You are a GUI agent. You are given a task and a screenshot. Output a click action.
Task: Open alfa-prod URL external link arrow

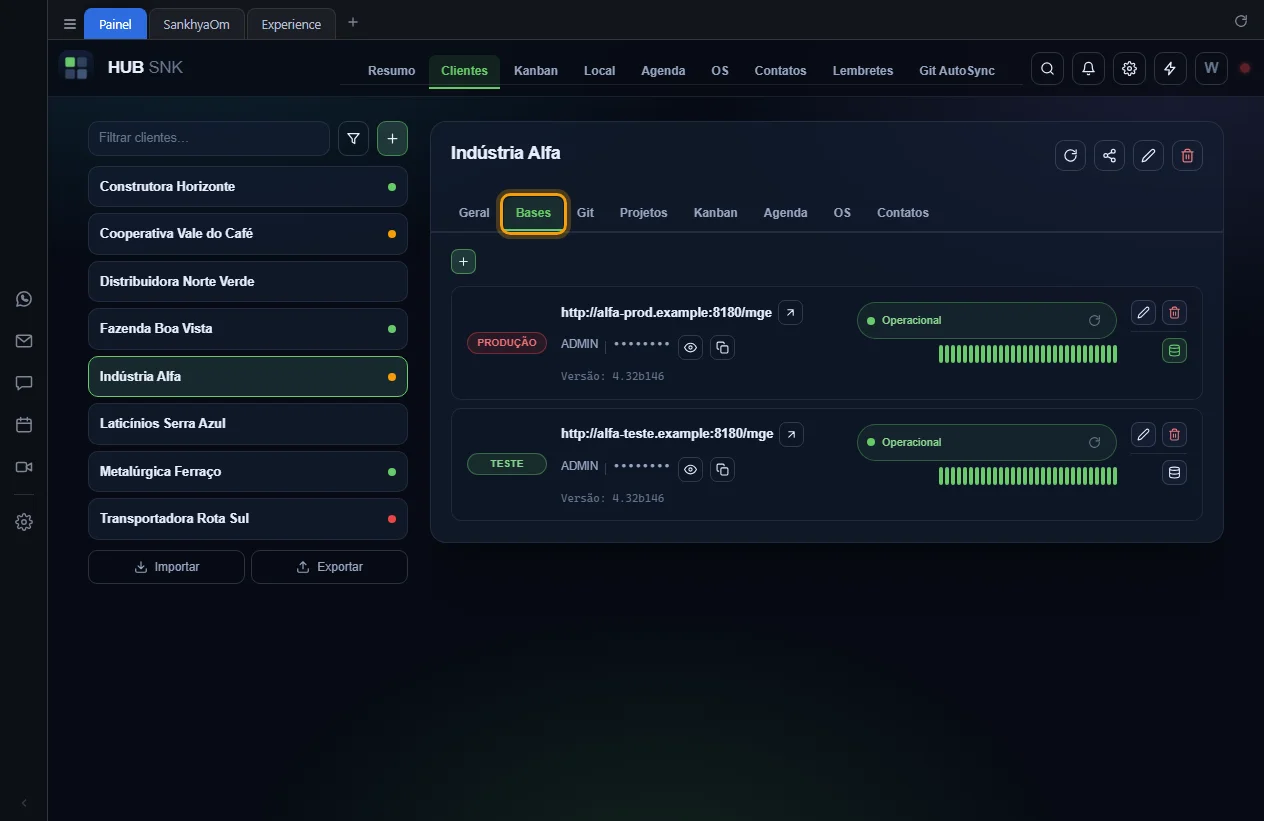coord(790,313)
